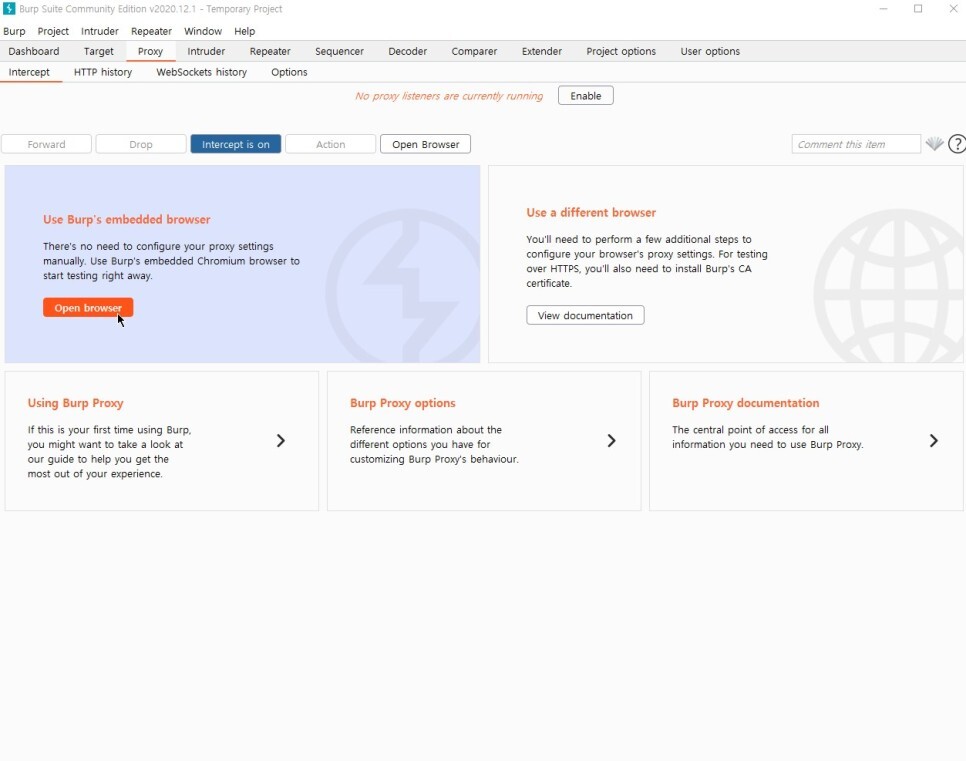The height and width of the screenshot is (761, 966).
Task: Open the Window menu
Action: click(203, 31)
